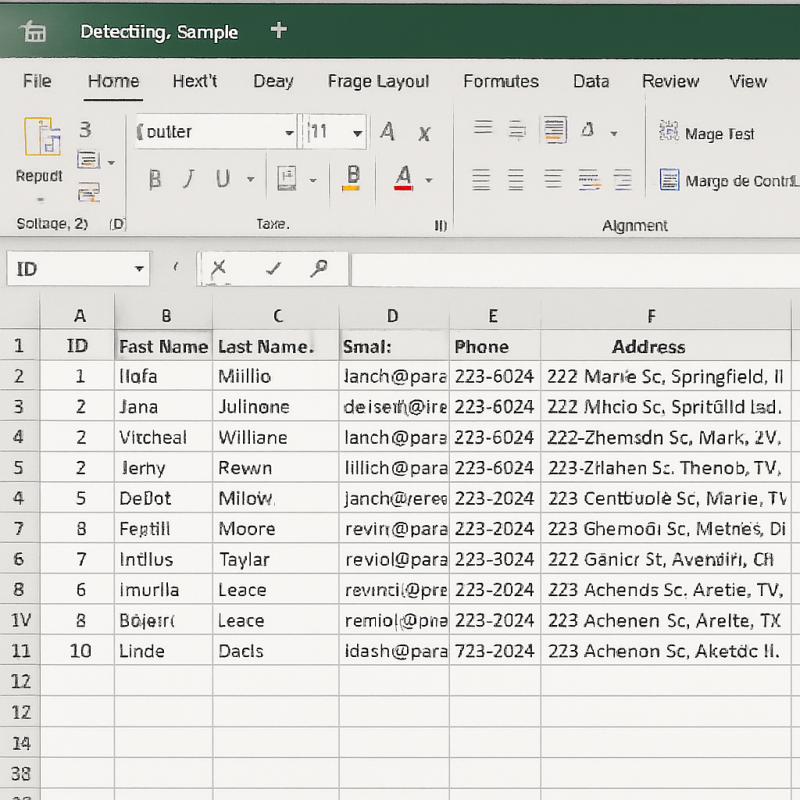Open the font size 11 dropdown
The height and width of the screenshot is (800, 800).
coord(358,133)
